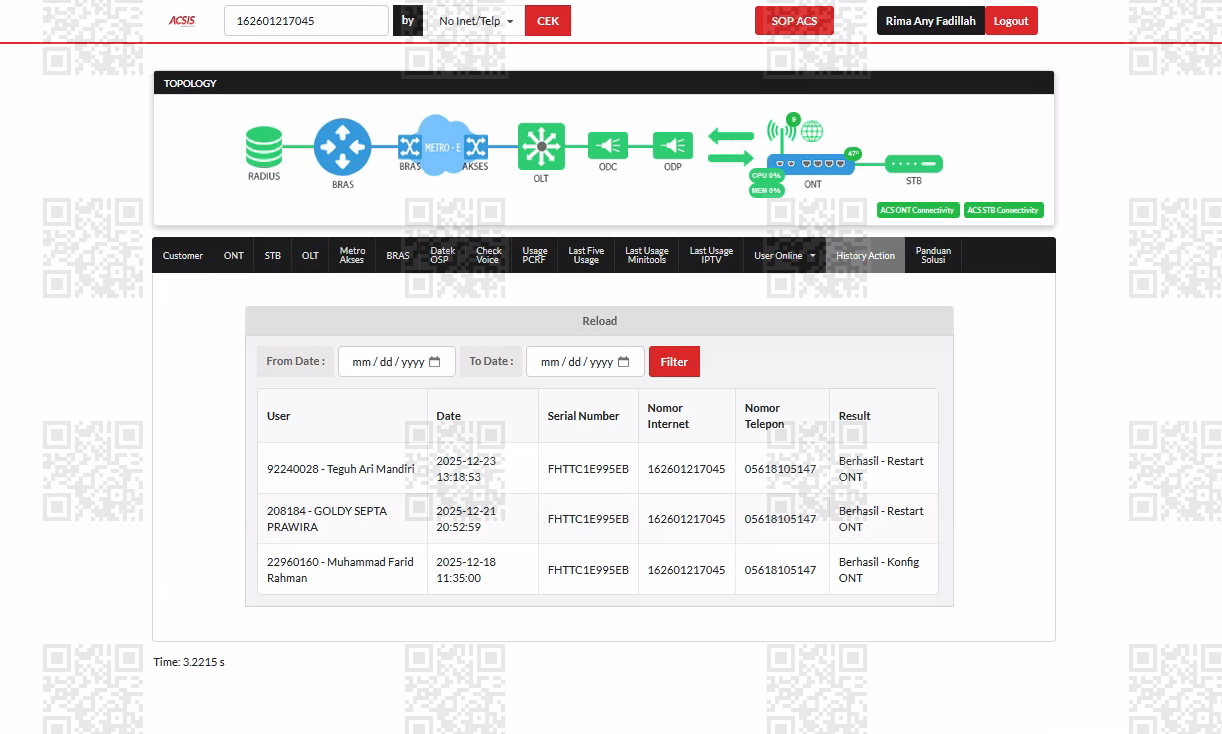Screen dimensions: 1222x734
Task: Open the Last Usage IPTV tab
Action: pos(711,256)
